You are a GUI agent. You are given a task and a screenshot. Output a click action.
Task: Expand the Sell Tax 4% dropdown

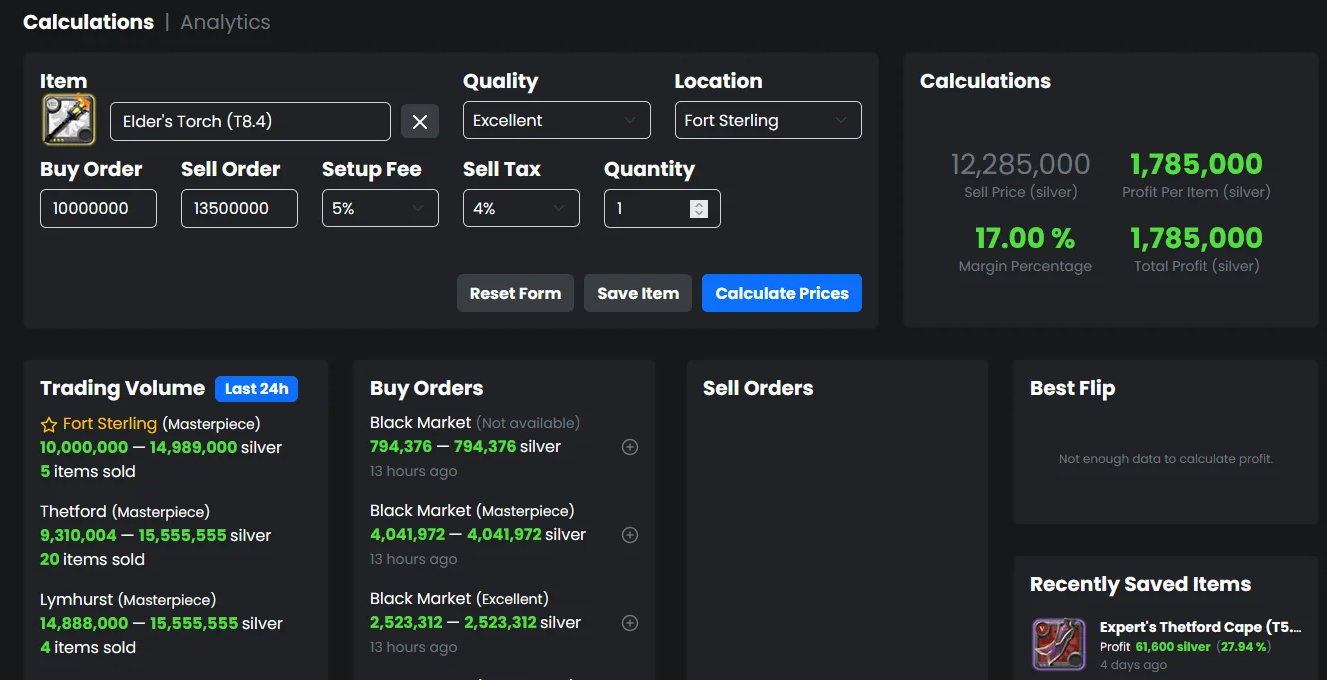coord(521,208)
